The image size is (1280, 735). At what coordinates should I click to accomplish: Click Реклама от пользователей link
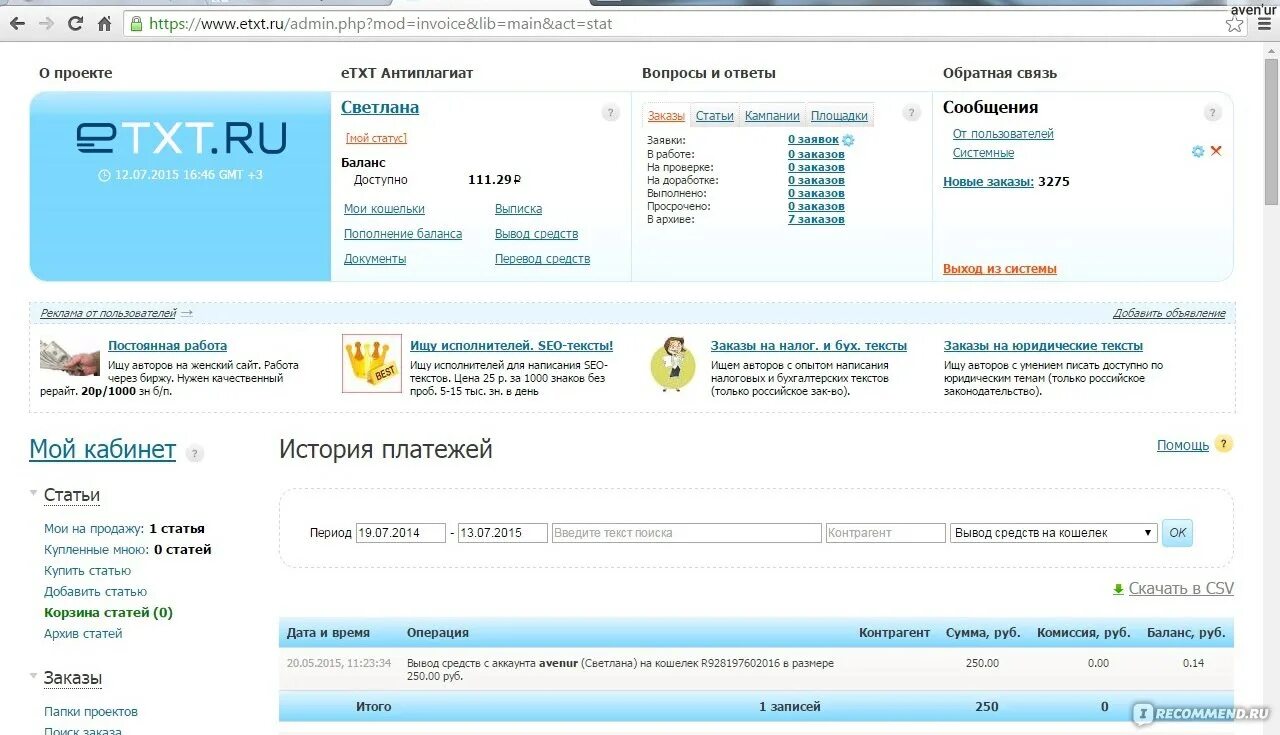[x=108, y=313]
